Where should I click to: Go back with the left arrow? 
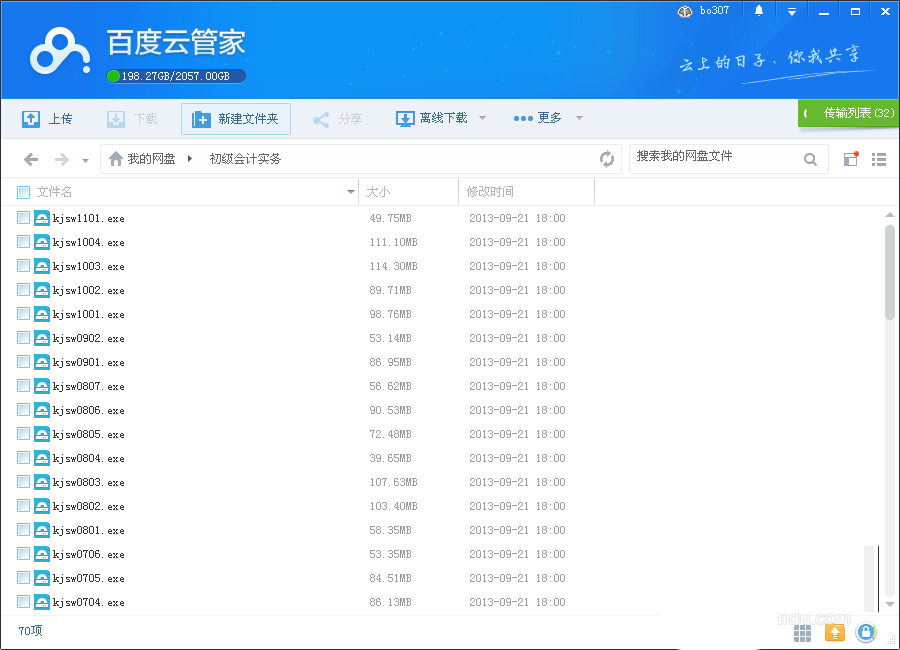click(31, 159)
